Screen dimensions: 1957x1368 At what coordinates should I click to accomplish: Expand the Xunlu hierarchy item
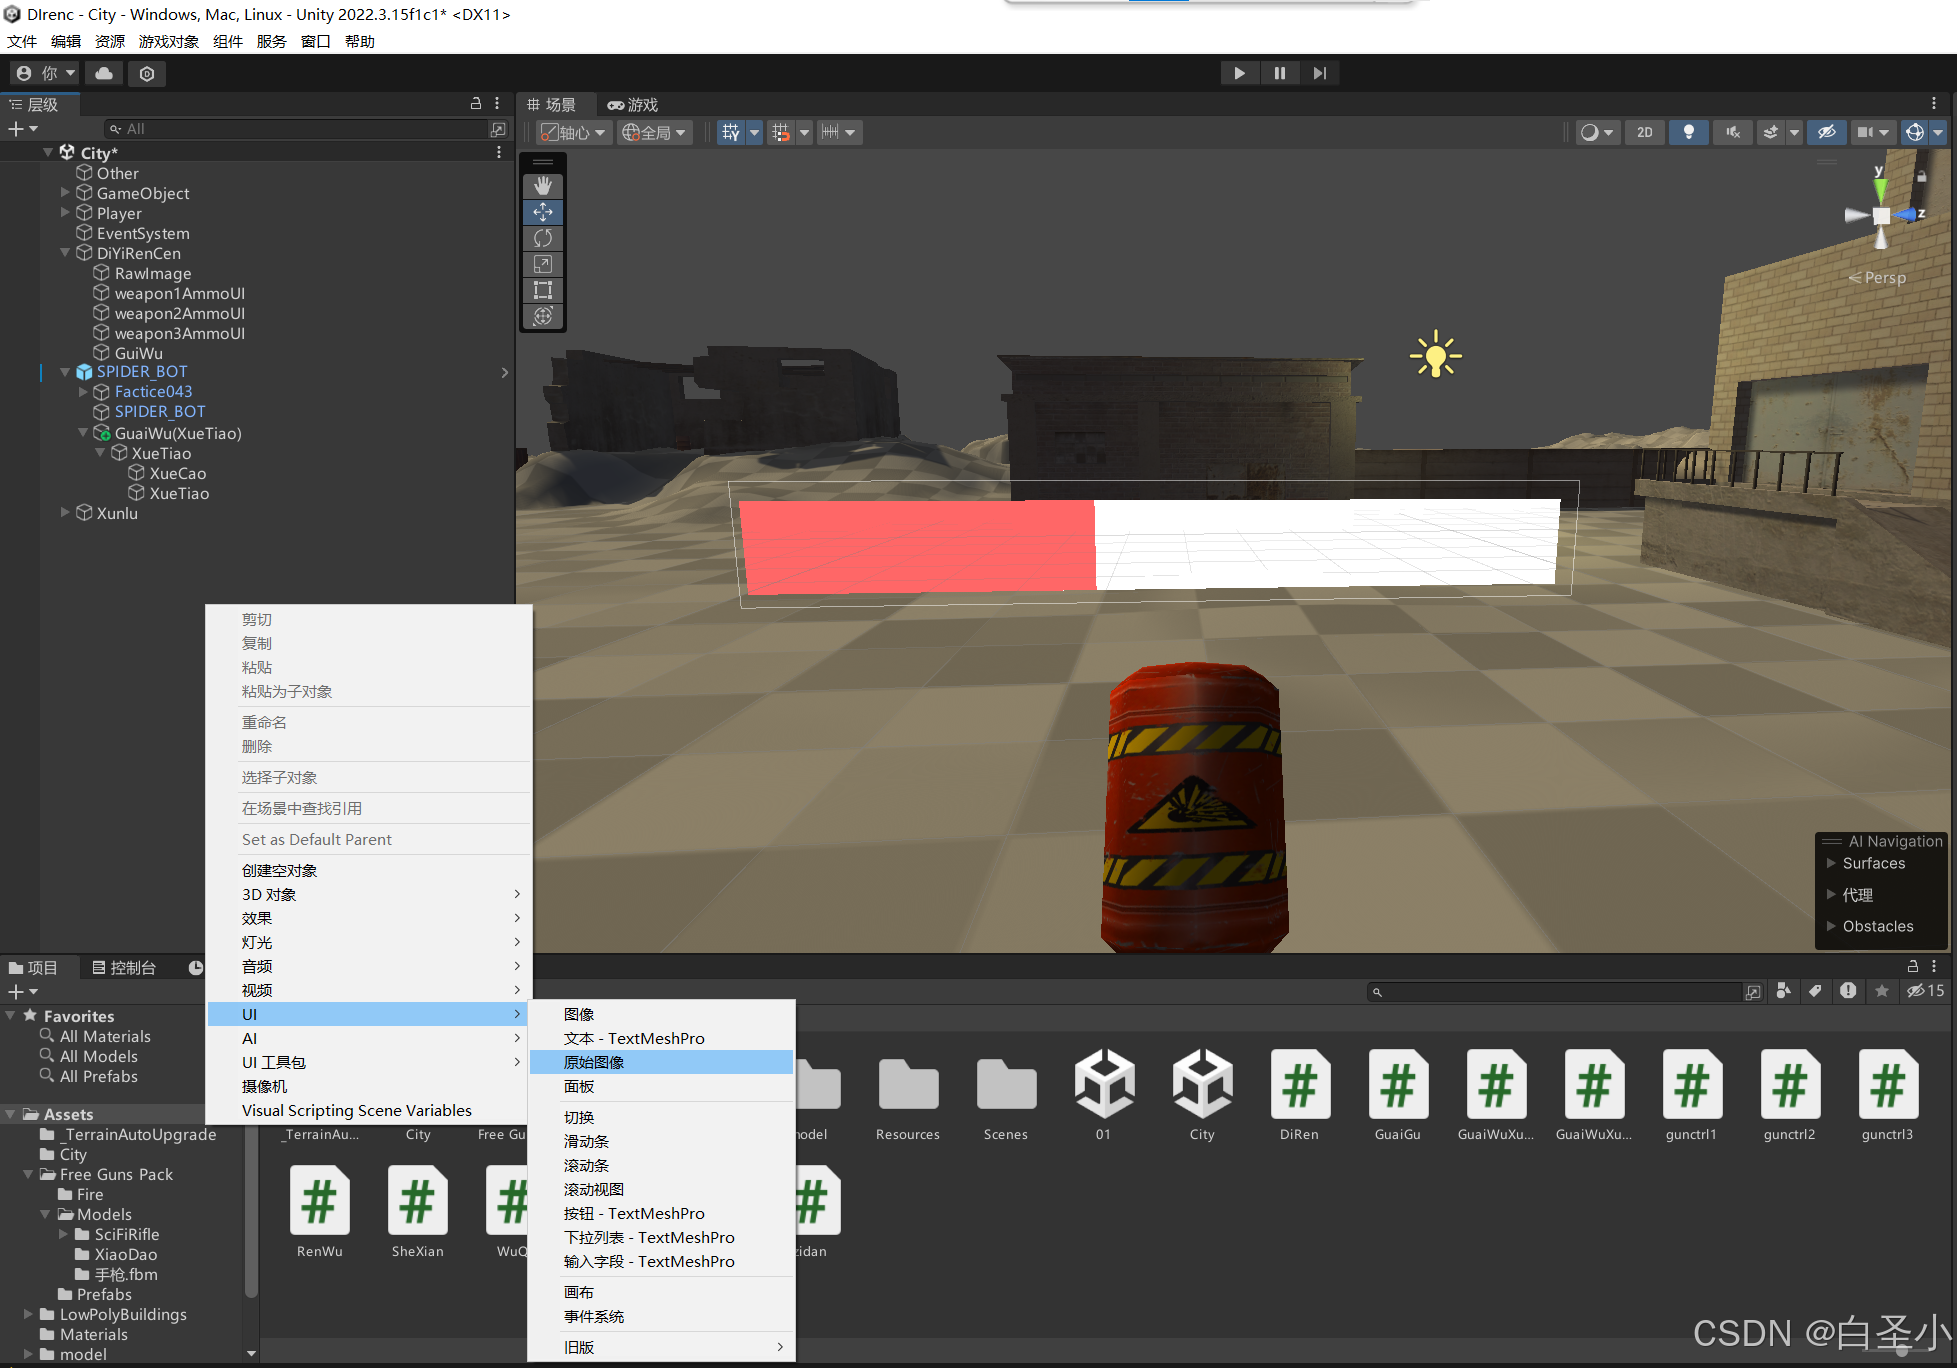click(x=65, y=513)
